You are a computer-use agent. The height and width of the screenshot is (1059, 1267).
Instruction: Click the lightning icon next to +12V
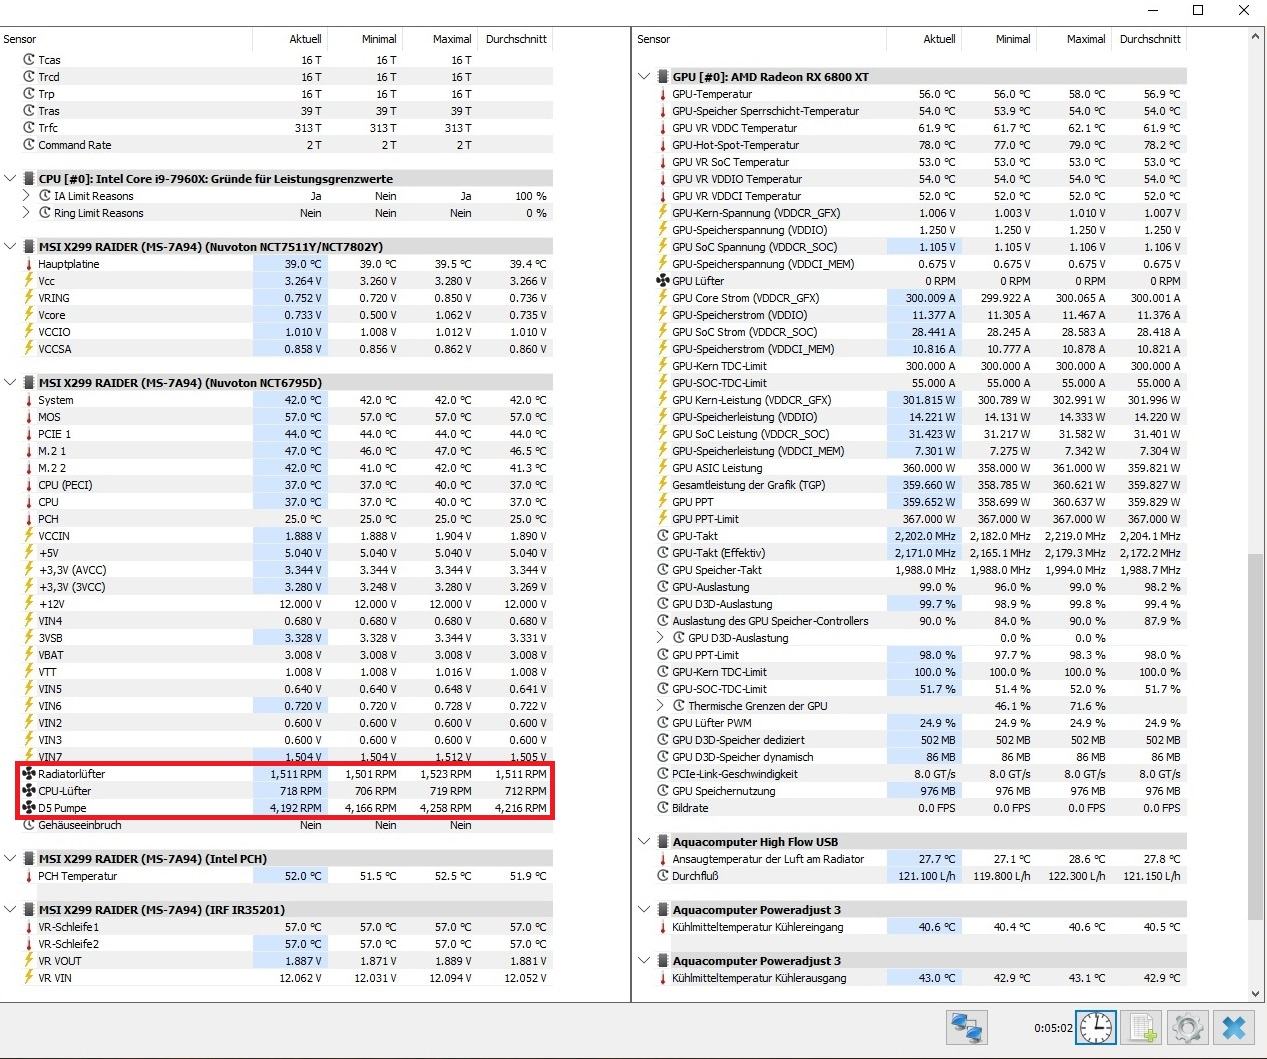(29, 604)
